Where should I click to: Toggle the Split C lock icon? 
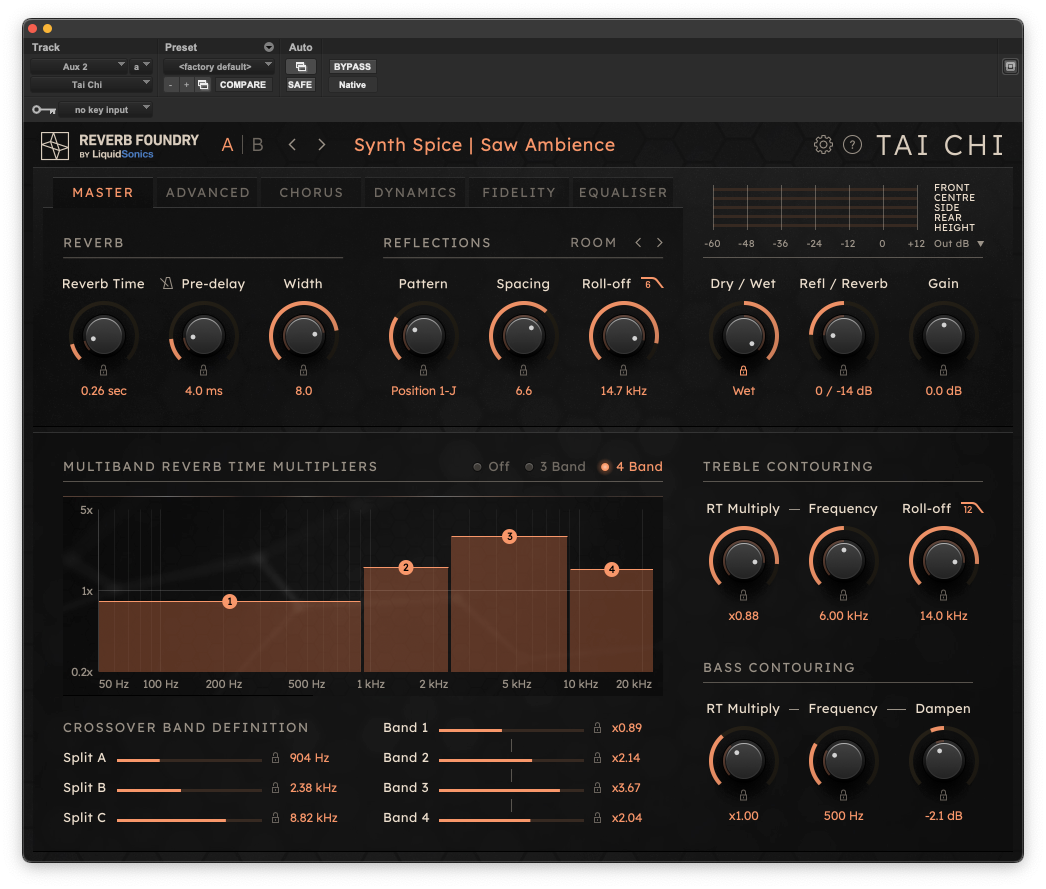coord(276,818)
